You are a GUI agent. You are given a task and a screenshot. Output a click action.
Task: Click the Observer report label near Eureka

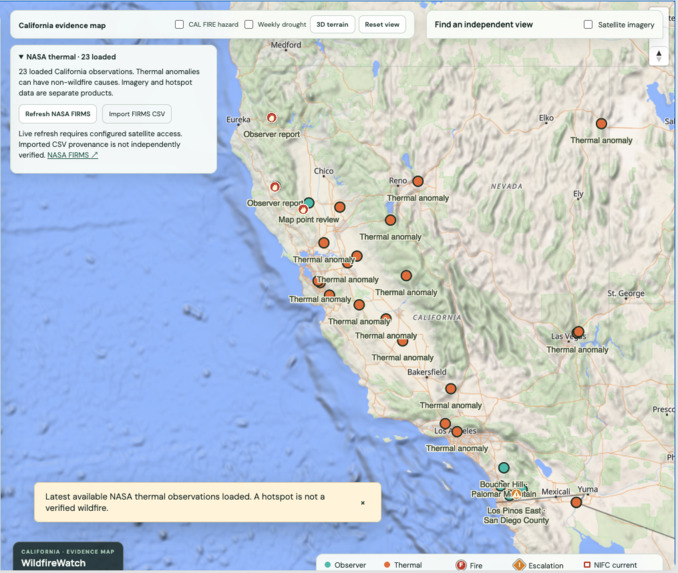[272, 134]
